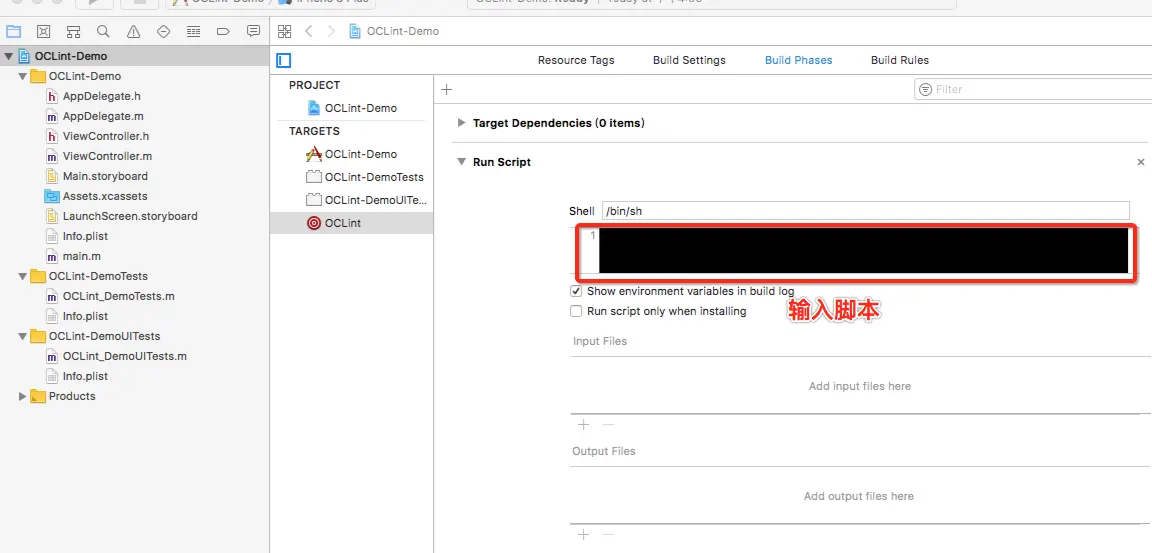Open the Issue navigator warning icon

pyautogui.click(x=133, y=32)
